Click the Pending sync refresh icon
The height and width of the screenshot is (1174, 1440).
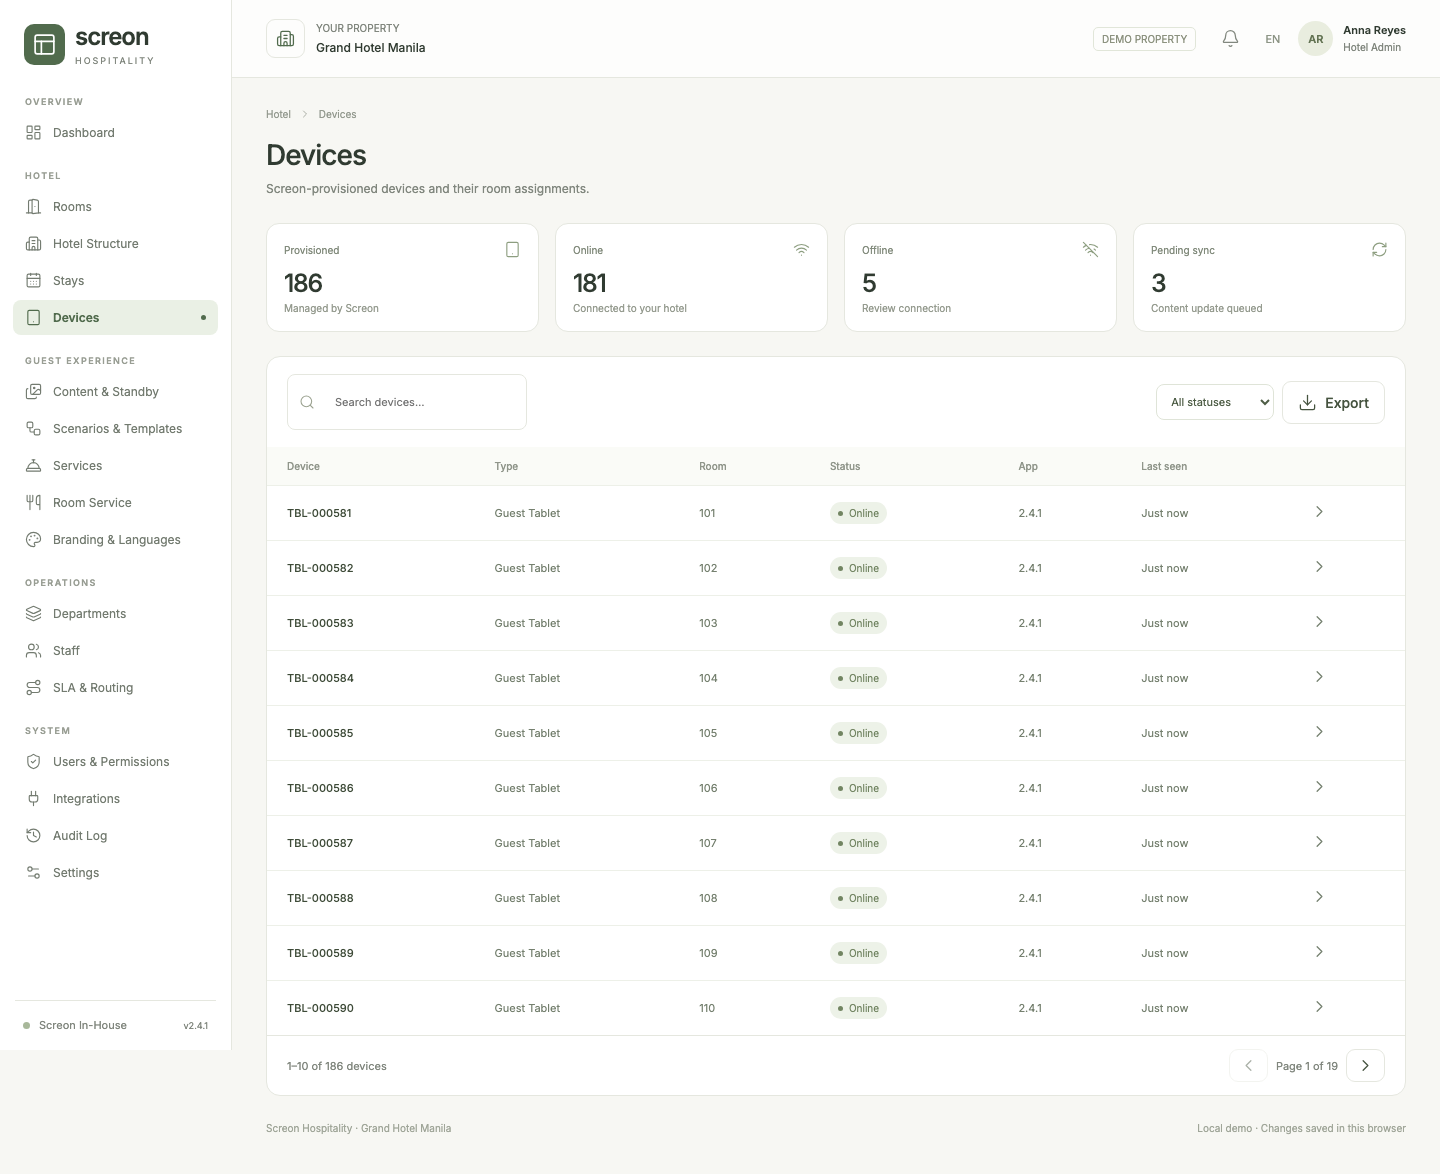click(1379, 250)
